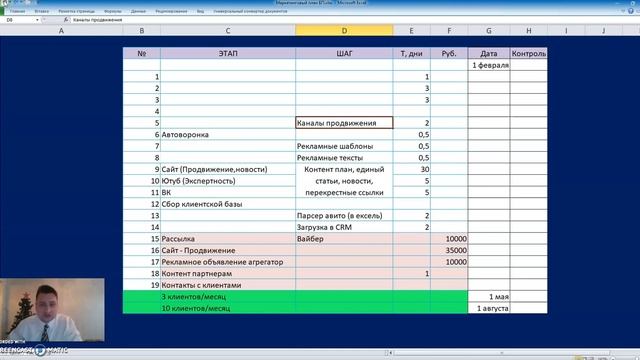Viewport: 640px width, 360px height.
Task: Click the Name Box showing D8
Action: [18, 20]
